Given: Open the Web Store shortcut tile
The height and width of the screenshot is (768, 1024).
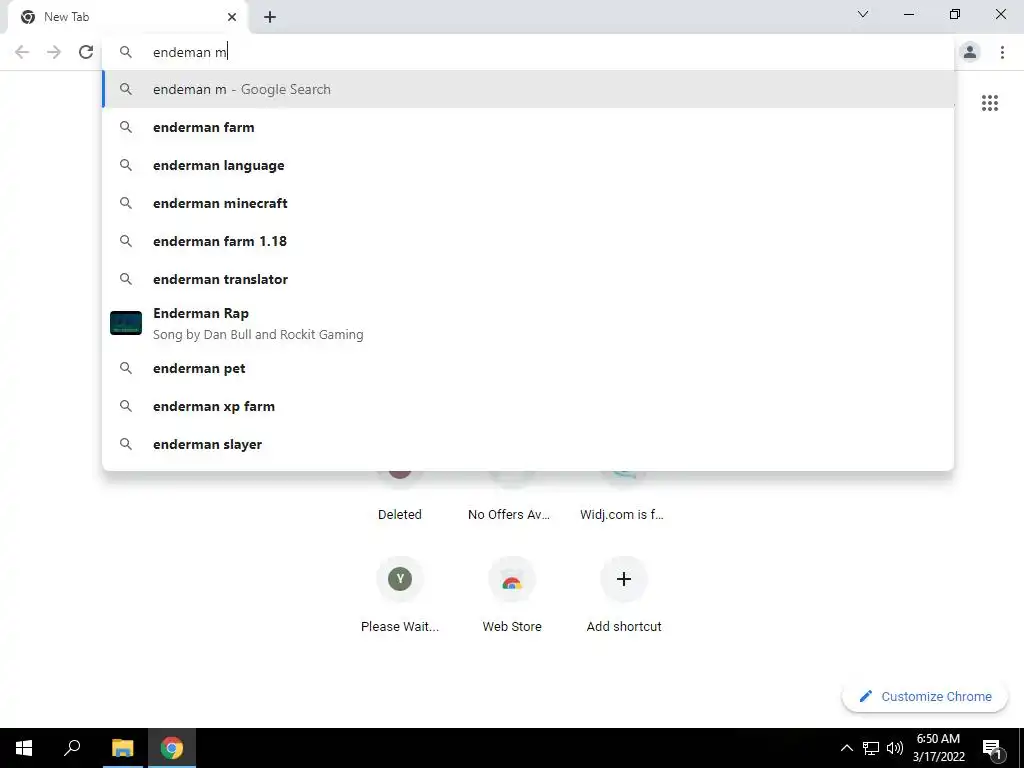Looking at the screenshot, I should (x=512, y=593).
